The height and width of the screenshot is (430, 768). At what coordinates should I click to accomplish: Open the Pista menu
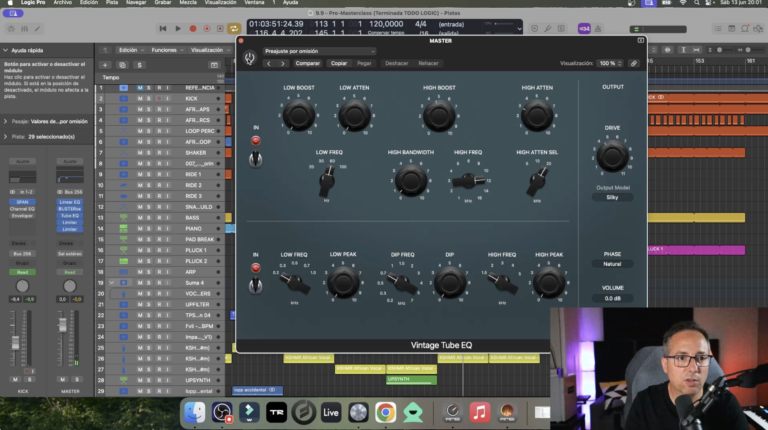[112, 2]
